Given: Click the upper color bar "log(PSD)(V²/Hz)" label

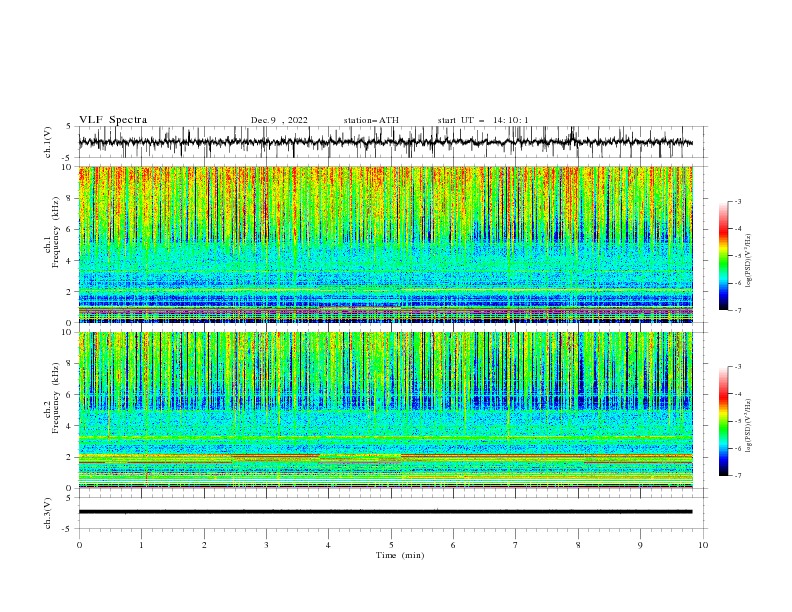Looking at the screenshot, I should coord(748,261).
